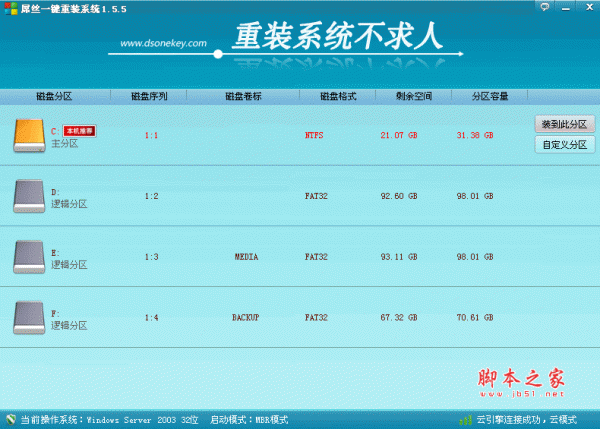Click the 93.11 GB free space value
600x429 pixels.
click(399, 257)
